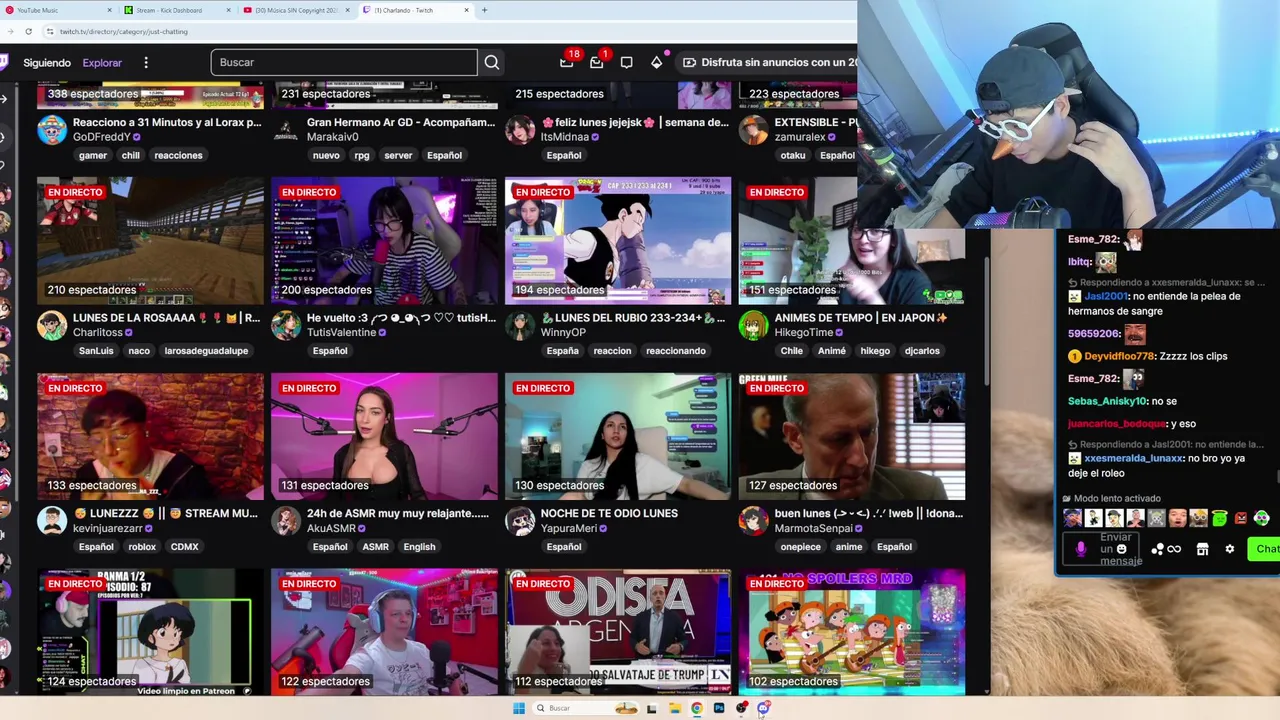
Task: Insert the red angry face emote
Action: [1241, 518]
